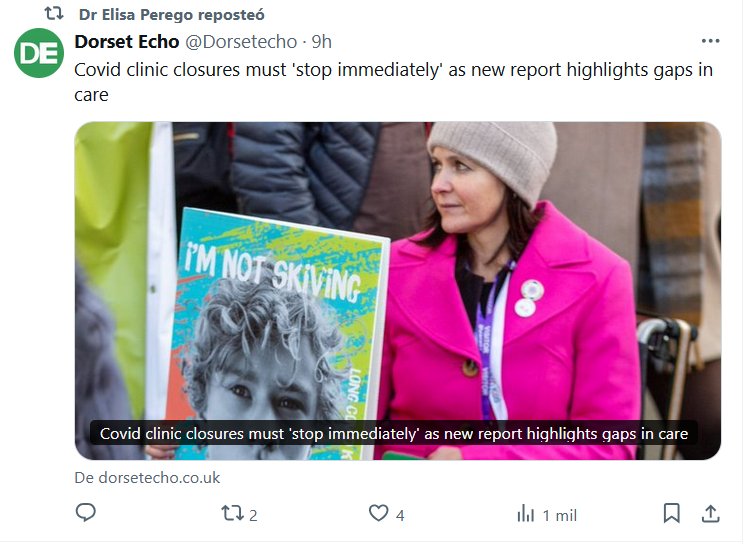Share the post with upload arrow icon
The image size is (750, 544).
pos(711,513)
